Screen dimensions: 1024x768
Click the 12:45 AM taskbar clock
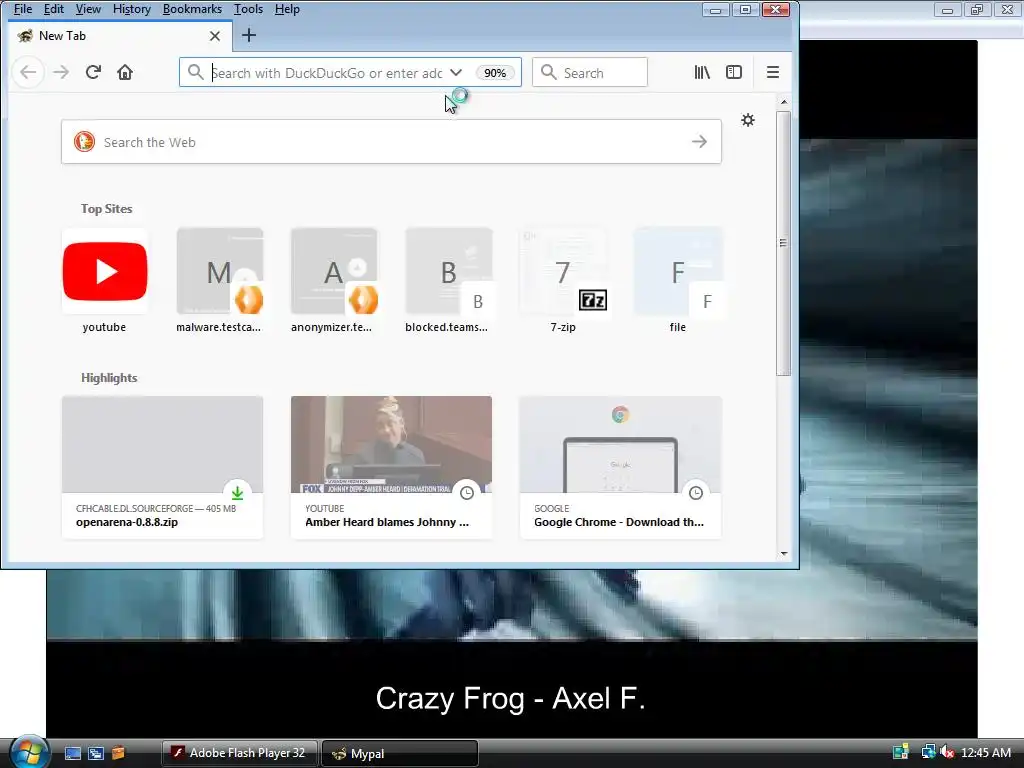coord(986,753)
